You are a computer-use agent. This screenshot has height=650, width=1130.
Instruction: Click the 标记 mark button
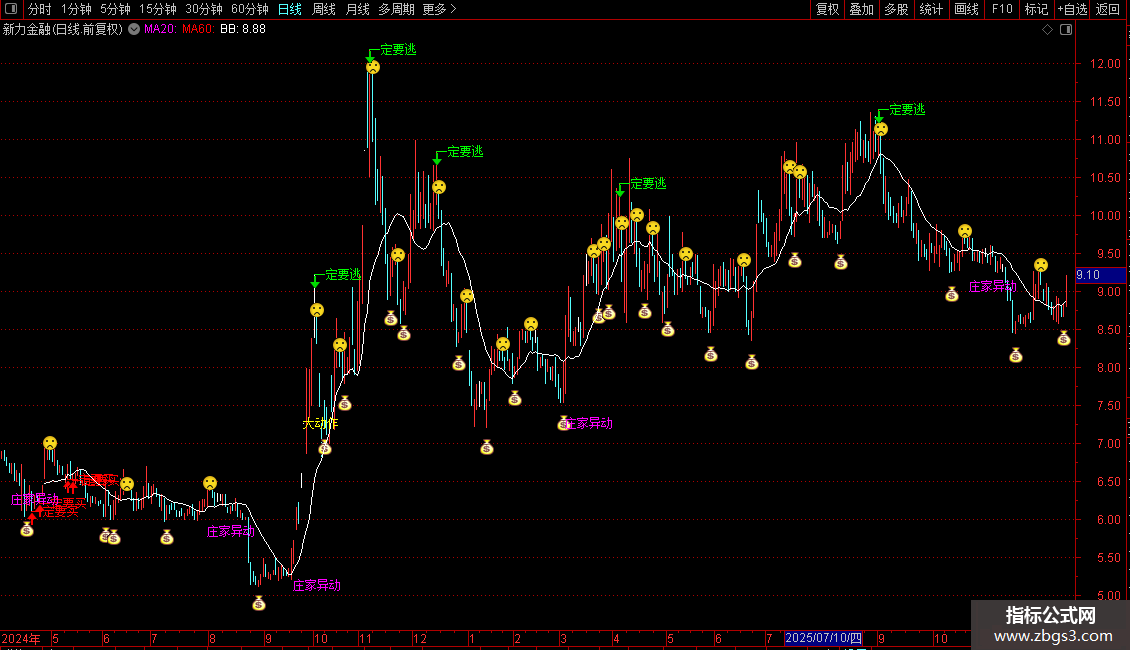click(1036, 9)
